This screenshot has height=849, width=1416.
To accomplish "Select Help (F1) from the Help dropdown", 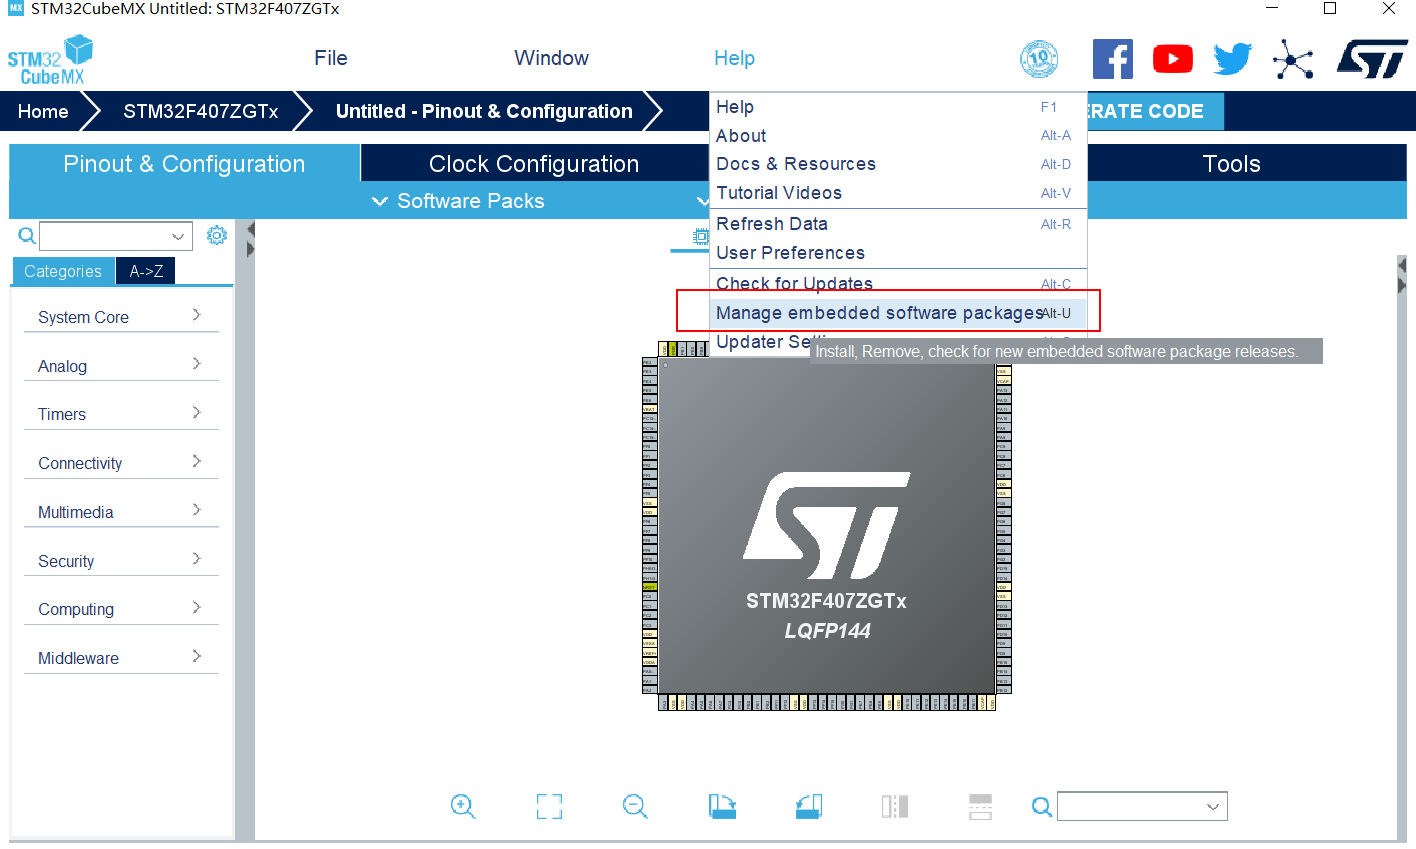I will tap(898, 107).
